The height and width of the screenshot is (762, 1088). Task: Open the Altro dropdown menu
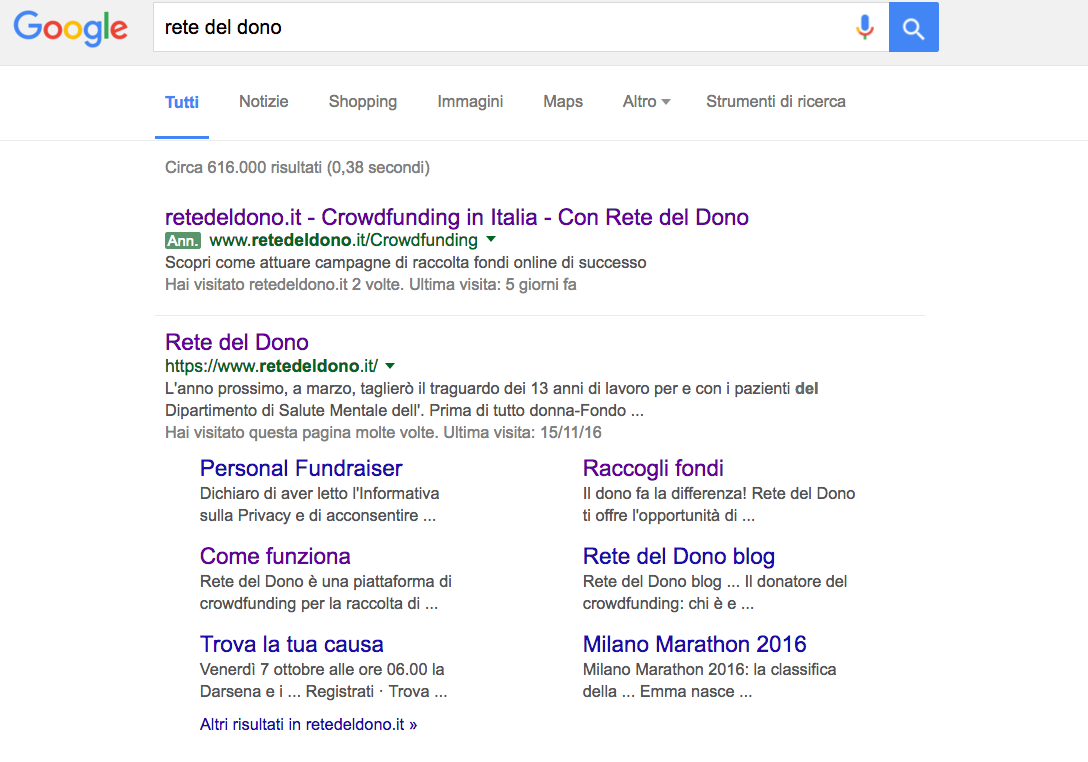[x=646, y=101]
